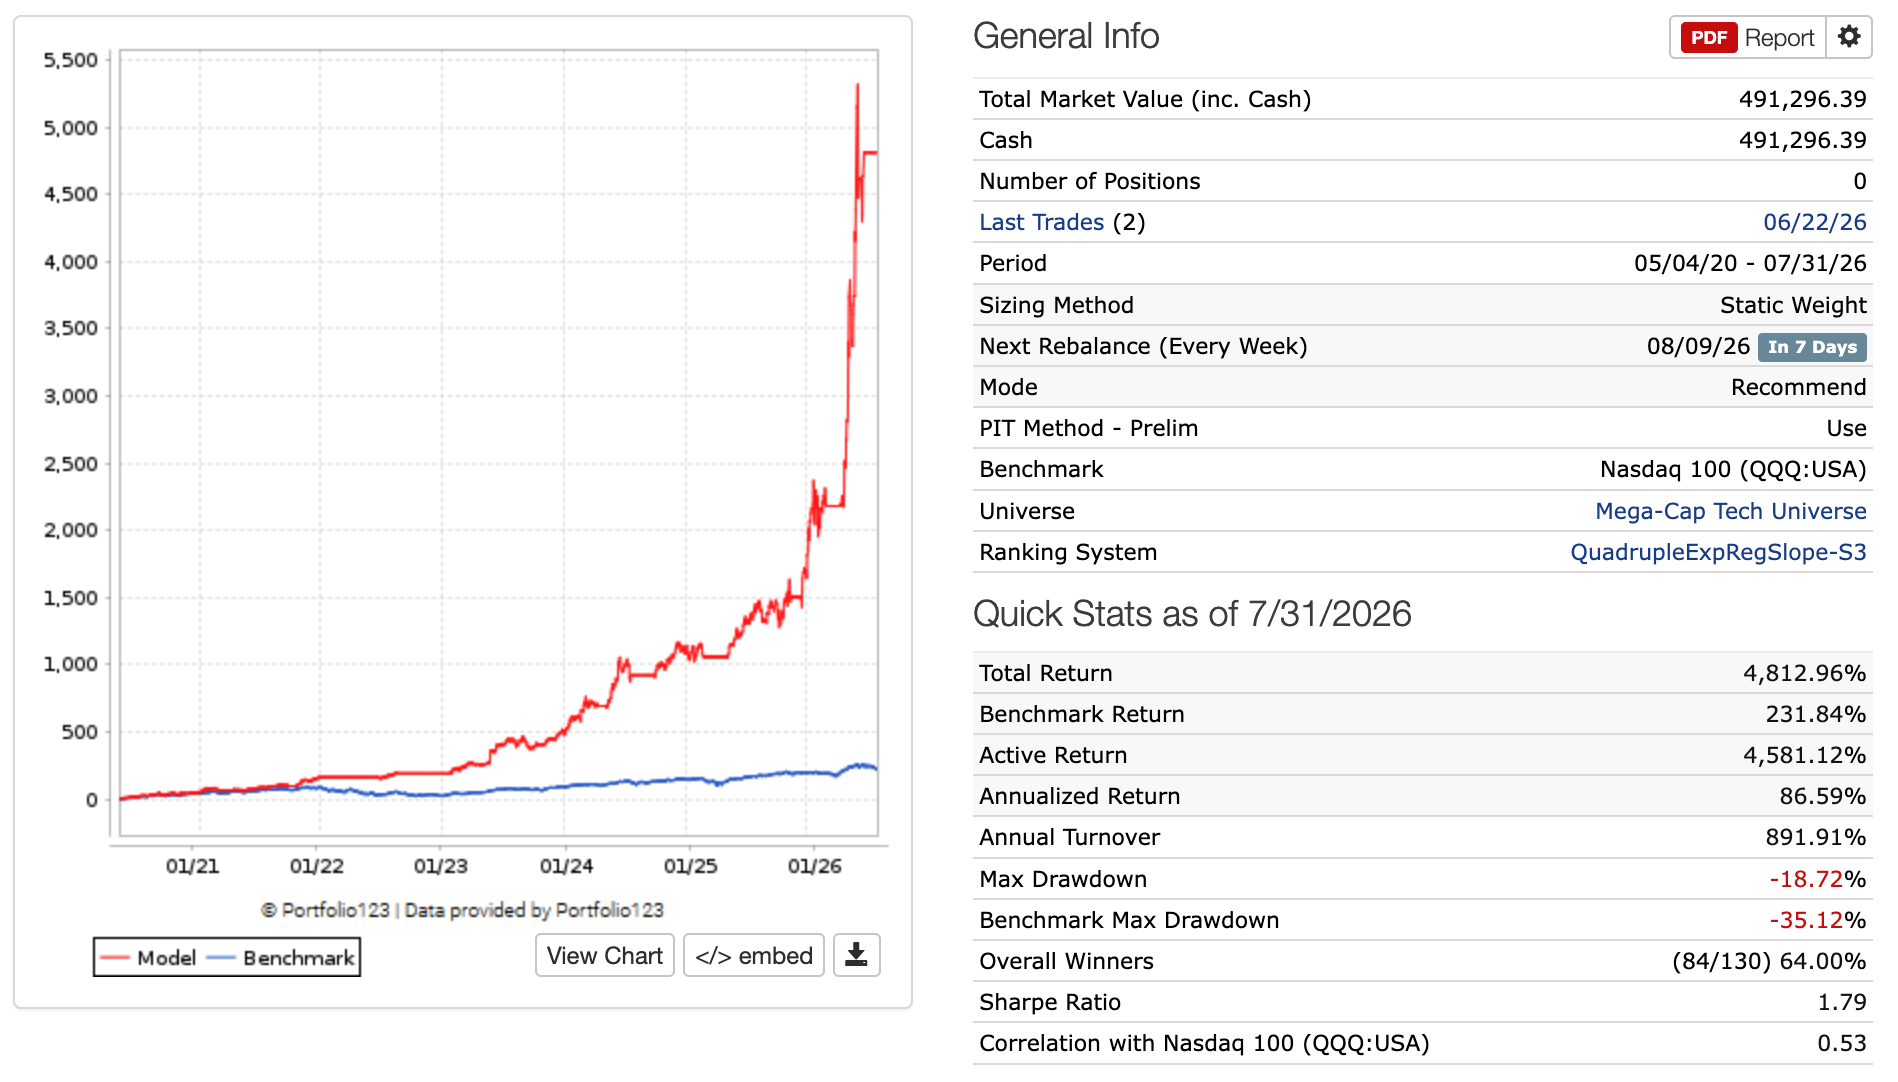Viewport: 1898px width, 1082px height.
Task: Open View Chart
Action: (605, 955)
